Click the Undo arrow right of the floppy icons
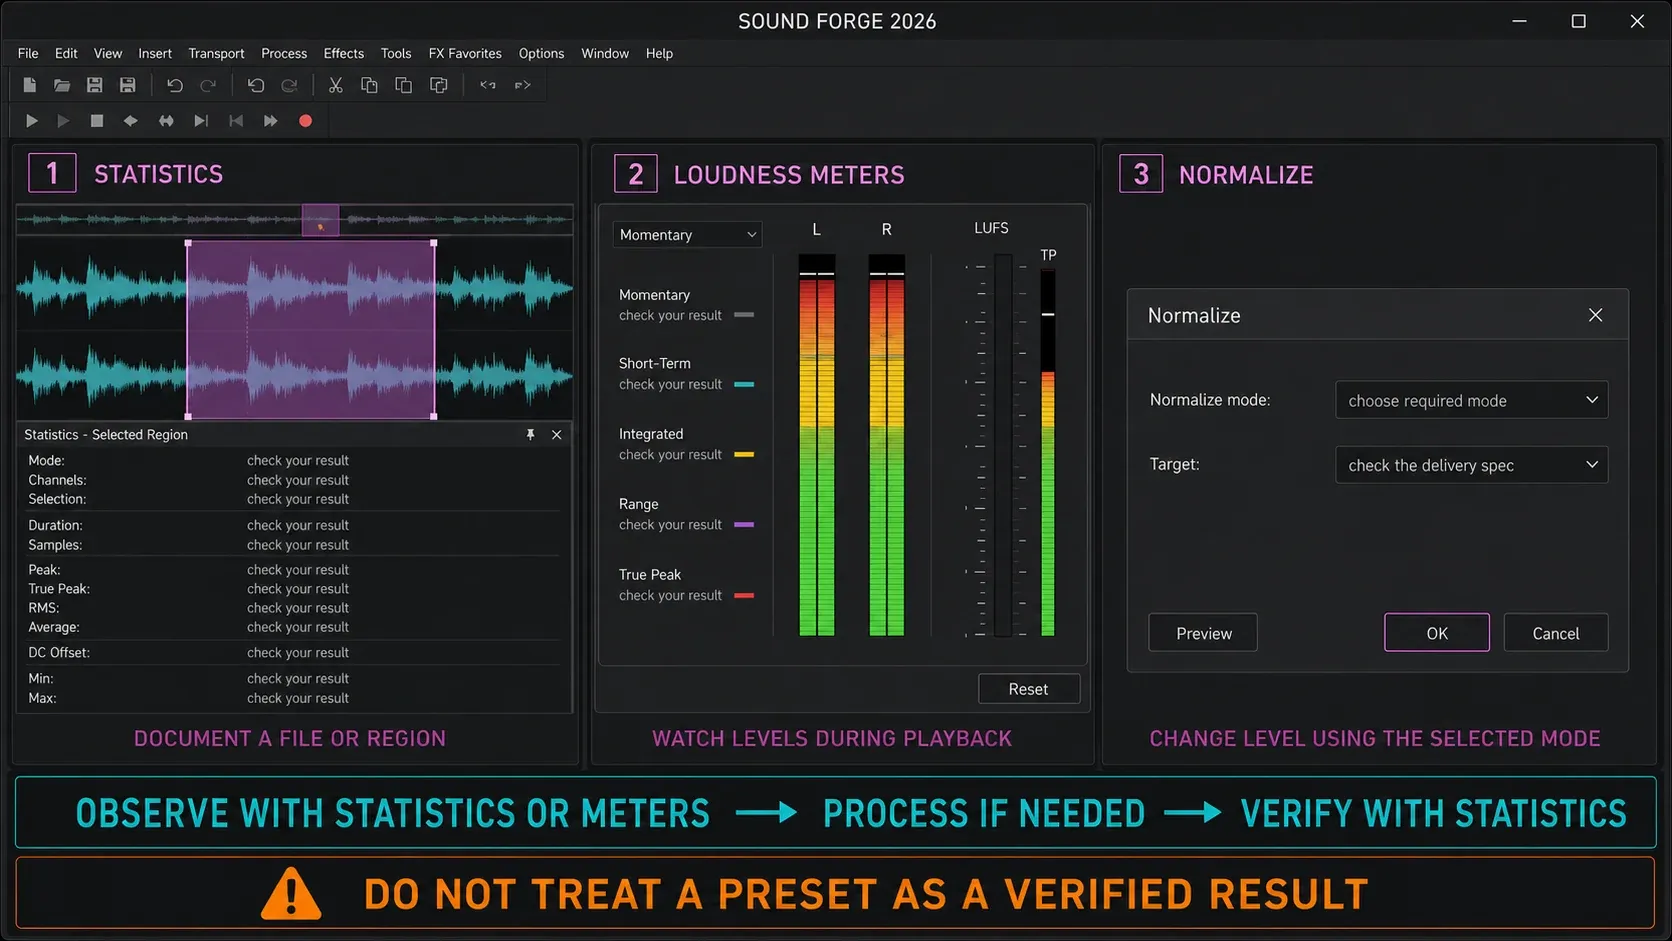Screen dimensions: 1672x941 [175, 85]
